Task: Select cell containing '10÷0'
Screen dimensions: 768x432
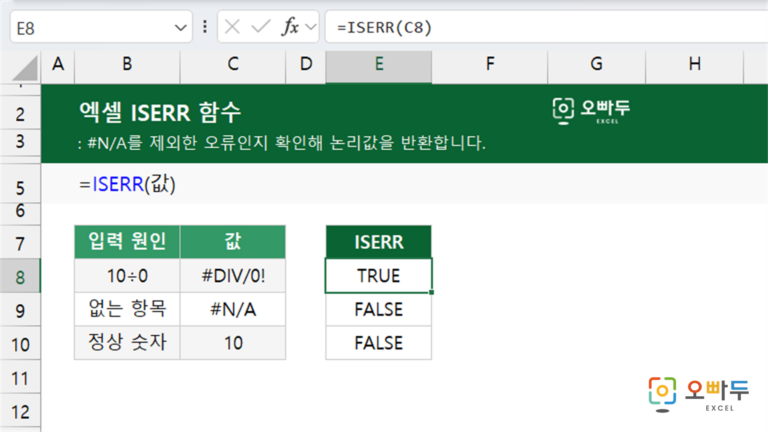Action: 127,276
